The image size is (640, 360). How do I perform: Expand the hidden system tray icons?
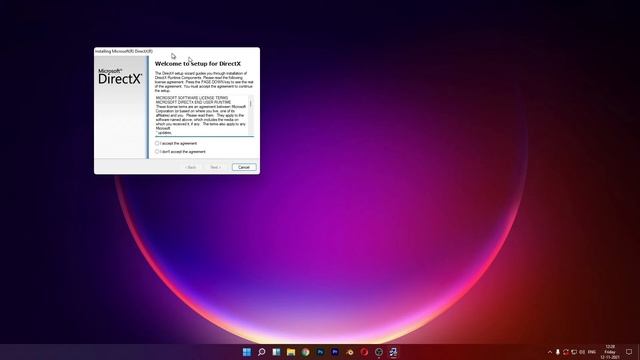coord(550,352)
